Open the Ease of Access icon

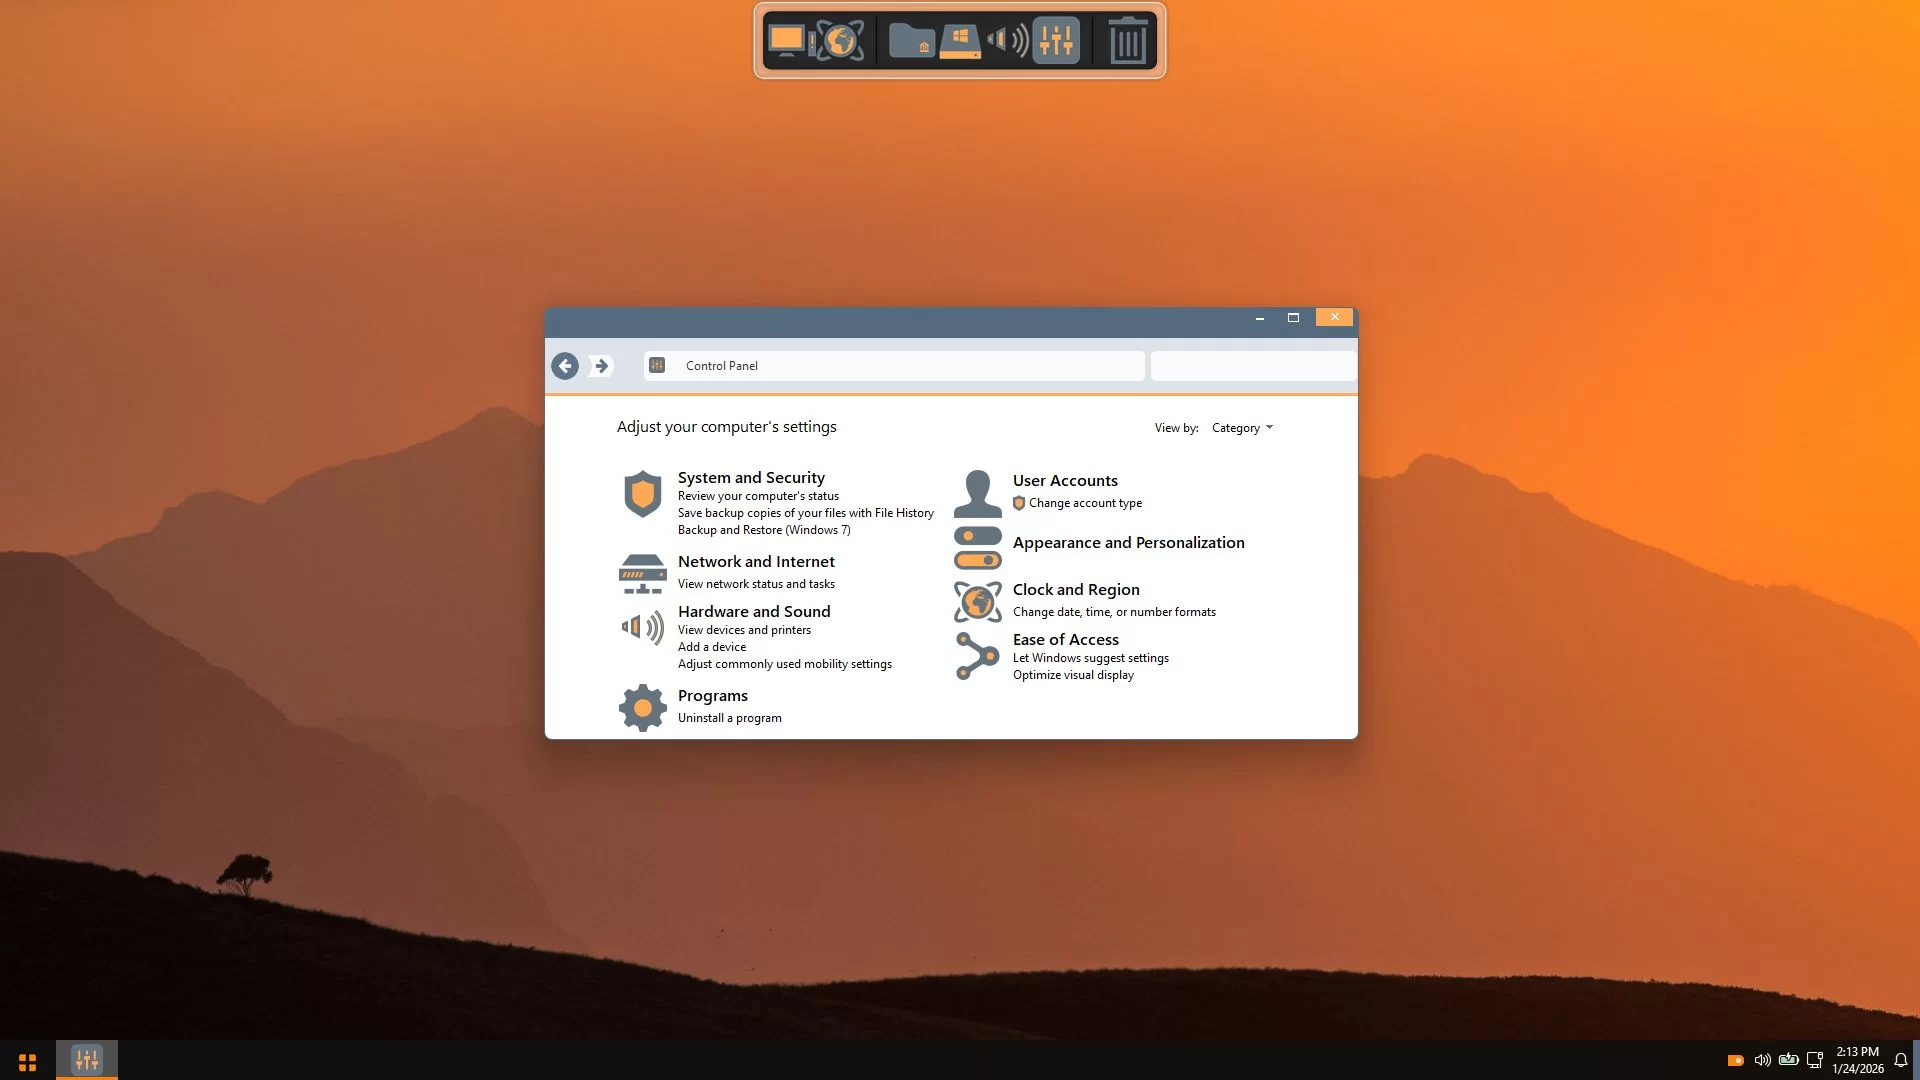pos(977,656)
